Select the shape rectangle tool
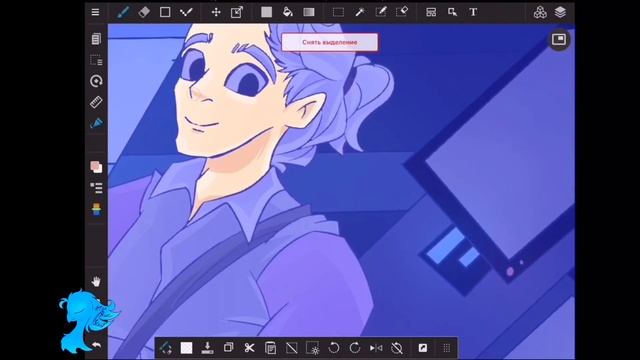 pos(165,12)
